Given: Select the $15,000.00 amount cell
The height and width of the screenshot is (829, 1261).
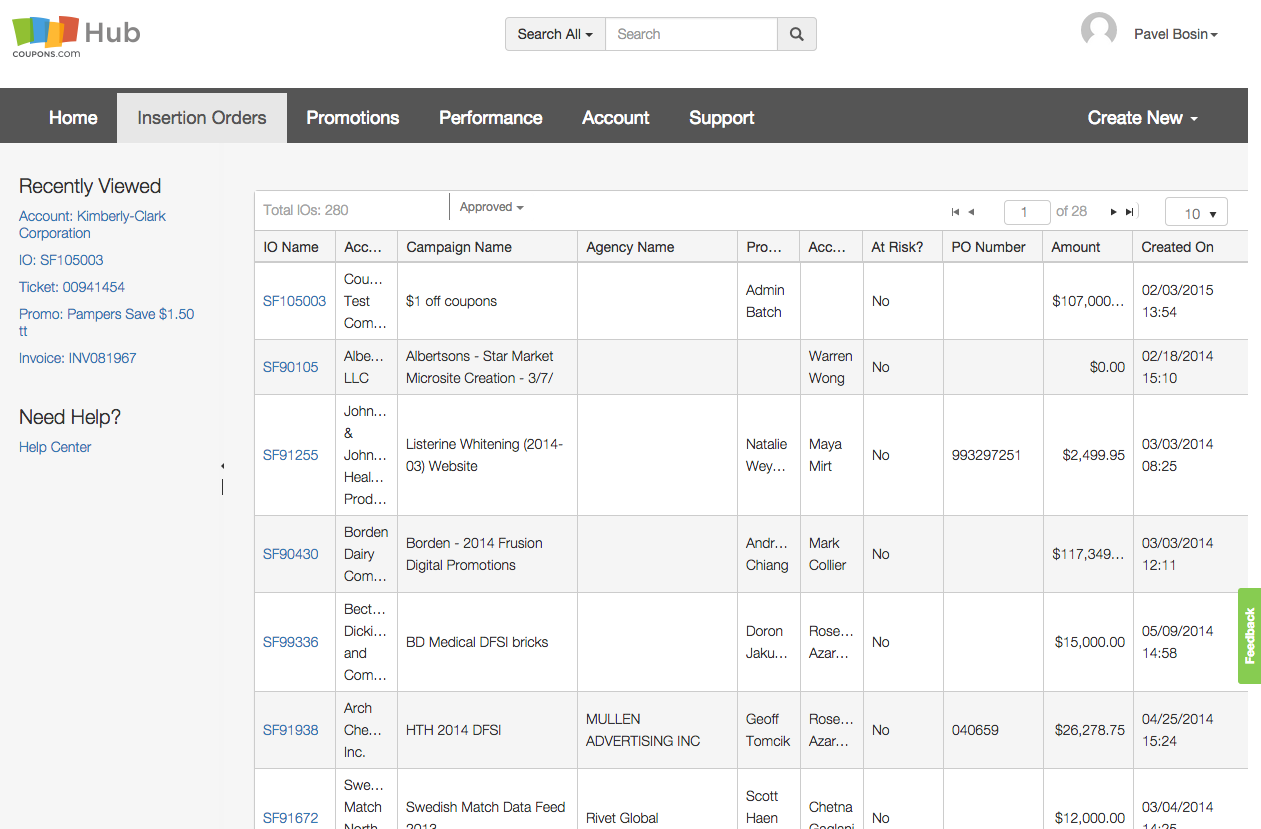Looking at the screenshot, I should (x=1087, y=642).
